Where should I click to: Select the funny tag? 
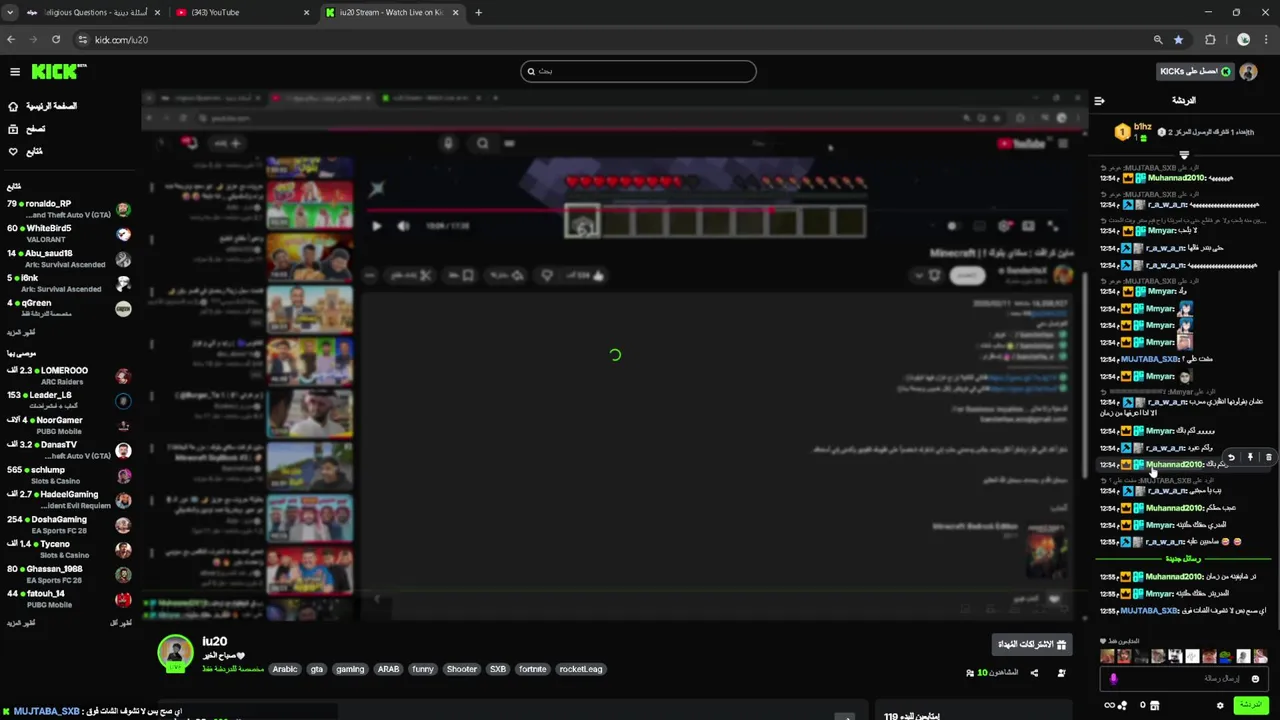(423, 669)
